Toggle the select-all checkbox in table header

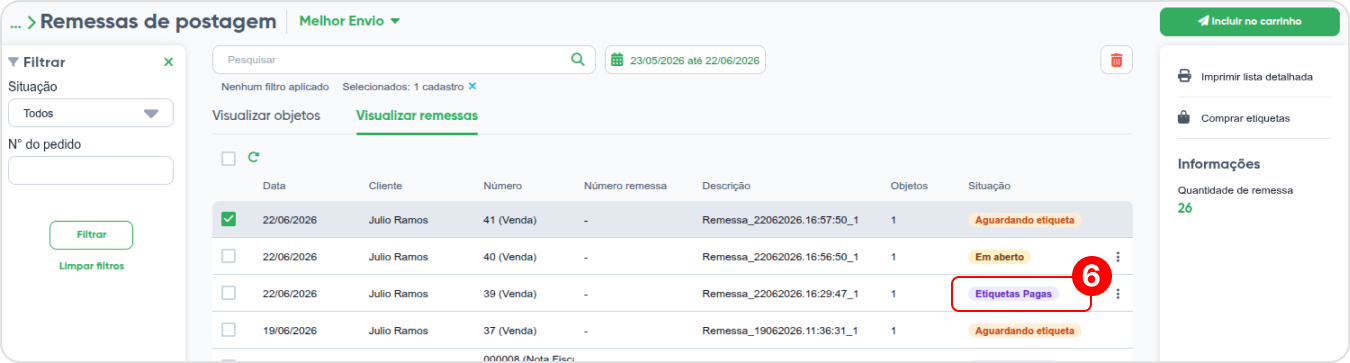tap(228, 158)
